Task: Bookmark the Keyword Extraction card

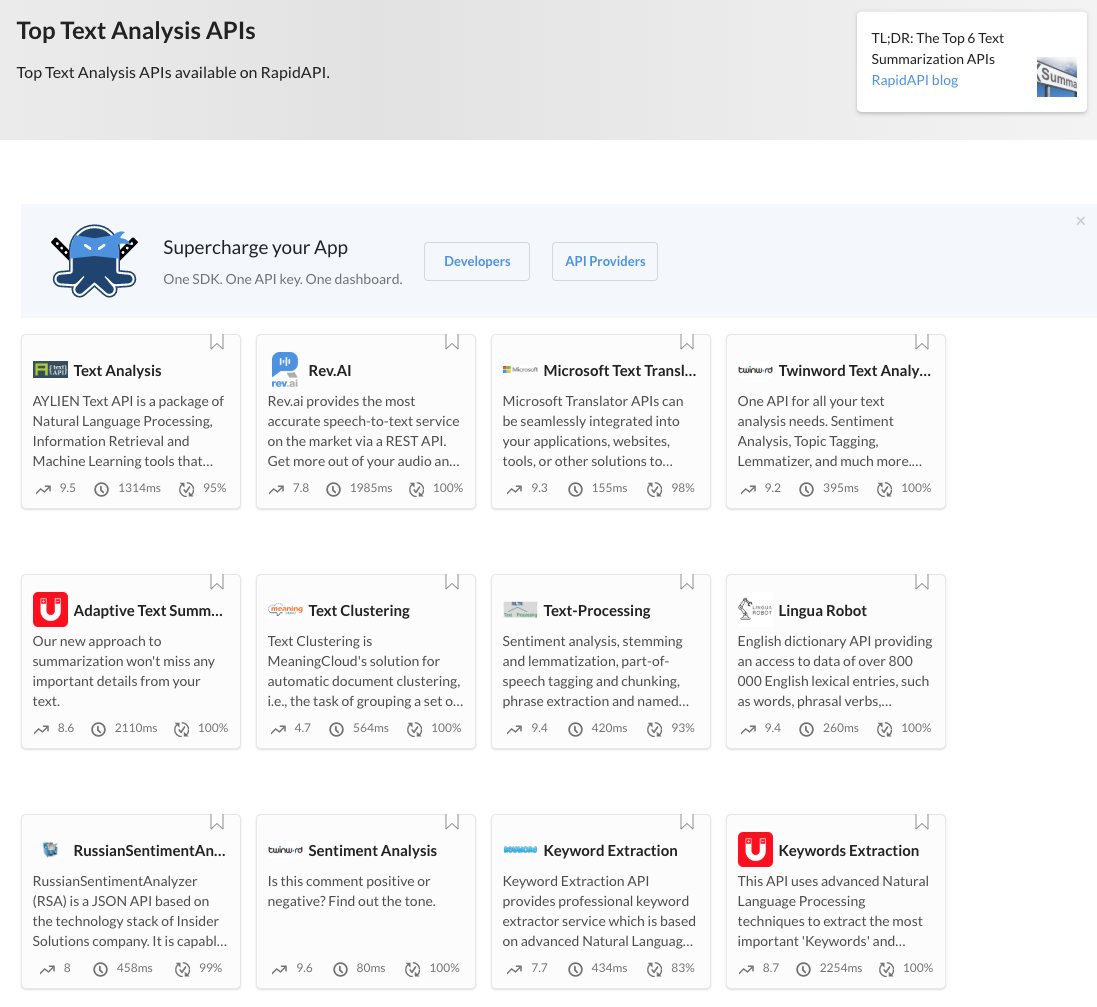Action: point(687,822)
